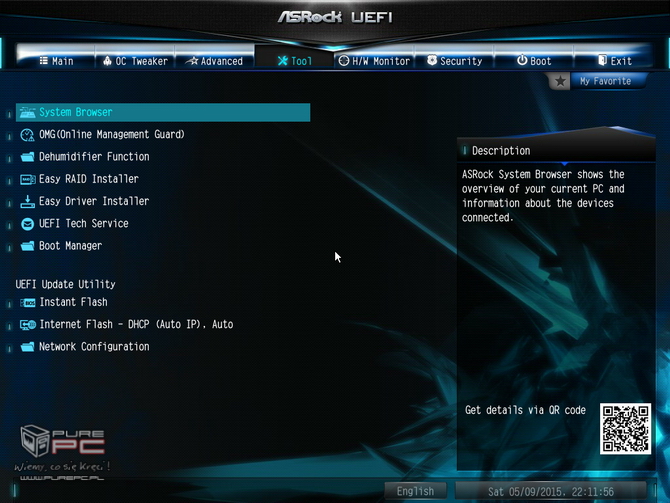This screenshot has height=503, width=670.
Task: Click the Tool tab wrench icon
Action: point(282,61)
